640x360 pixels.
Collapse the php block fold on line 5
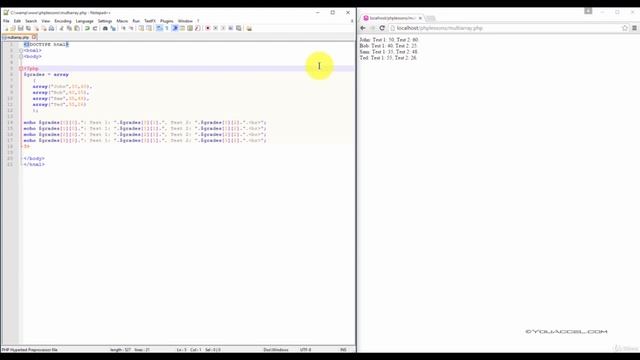tap(21, 69)
